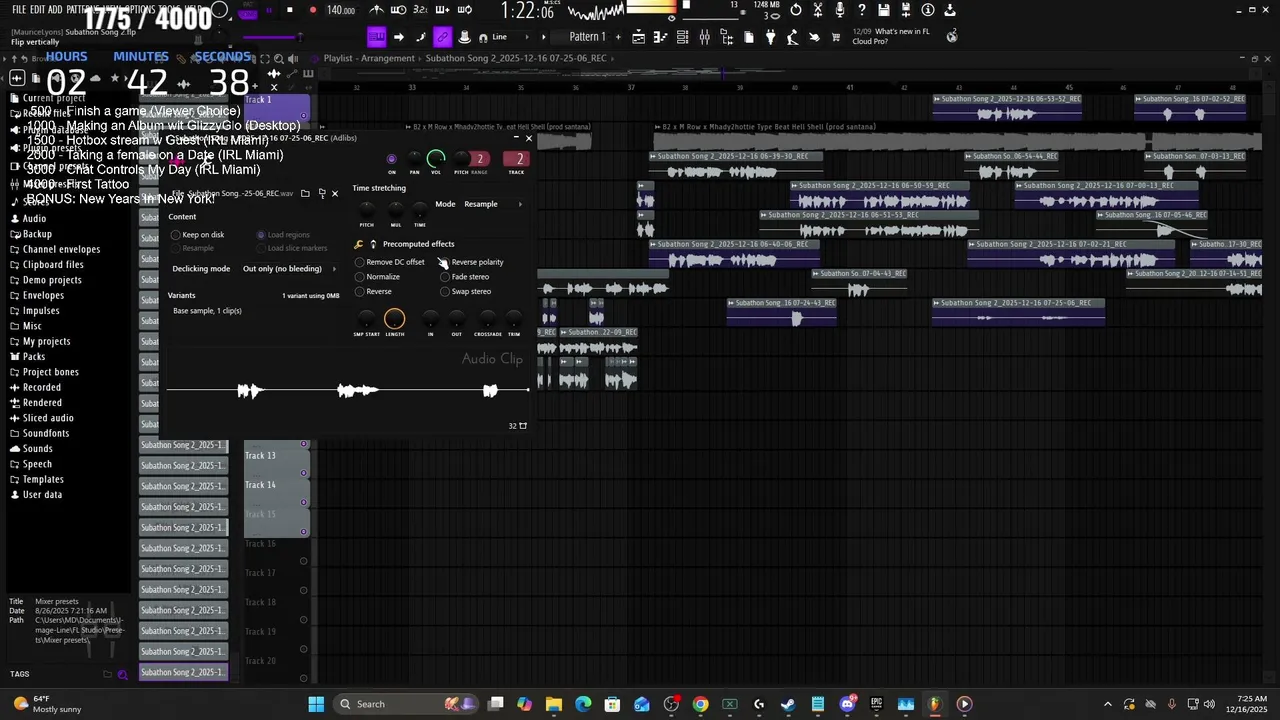Click the undo history circular arrow icon
1280x720 pixels.
pos(795,10)
